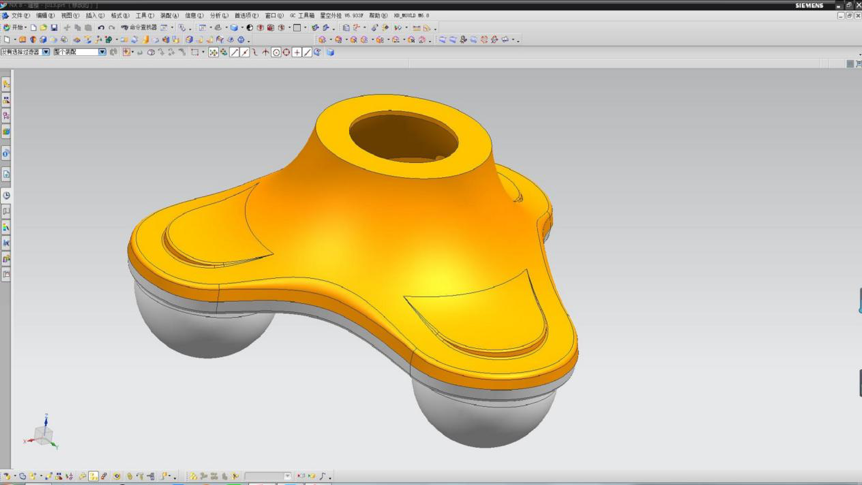Click the history clock icon in sidebar
862x485 pixels.
coord(6,196)
